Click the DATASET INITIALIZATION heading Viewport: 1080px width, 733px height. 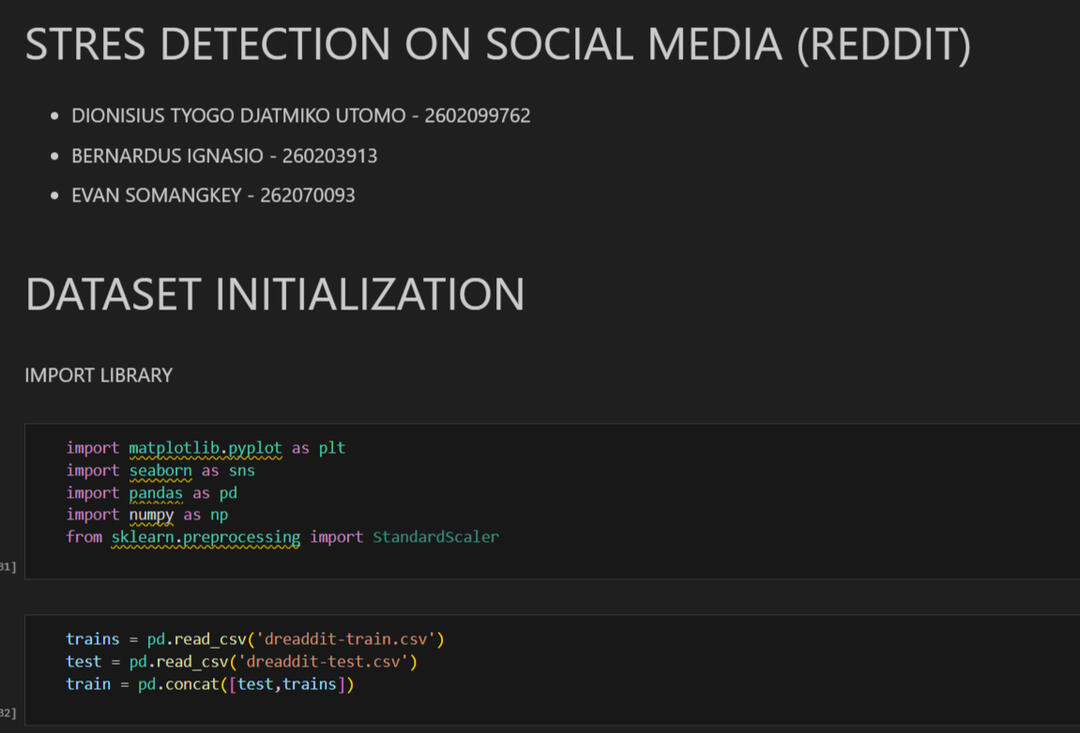pyautogui.click(x=275, y=294)
